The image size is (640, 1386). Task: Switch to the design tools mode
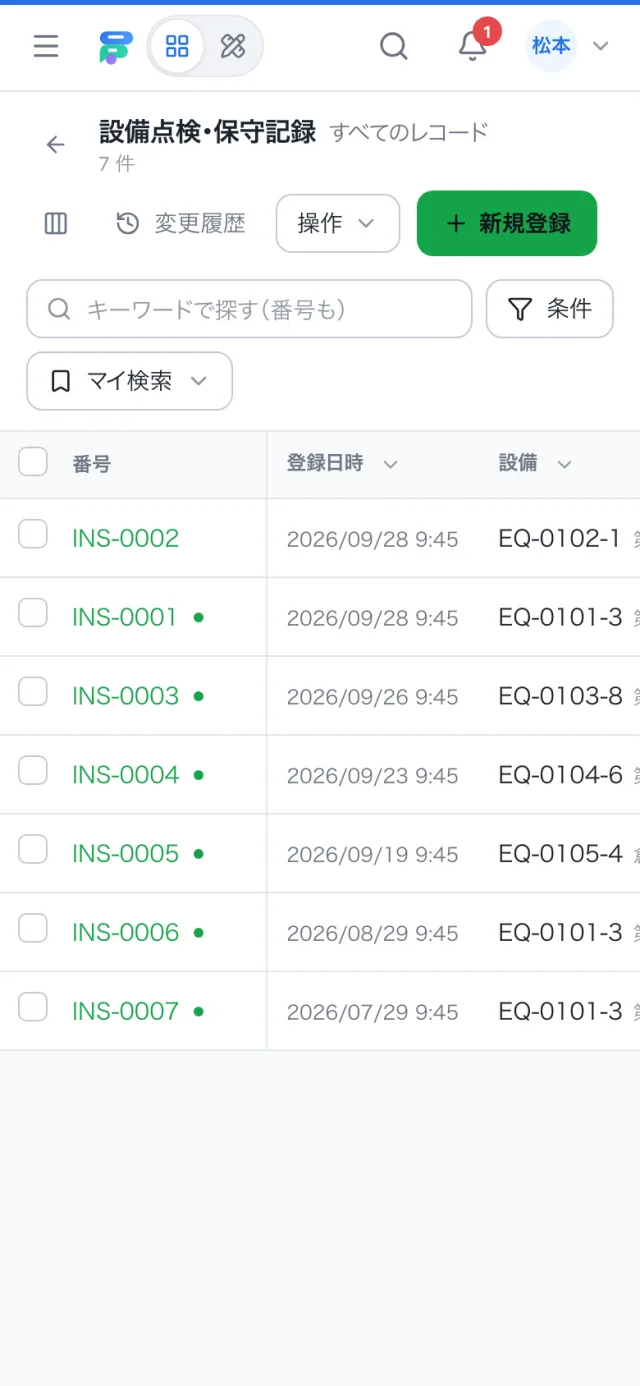tap(233, 46)
